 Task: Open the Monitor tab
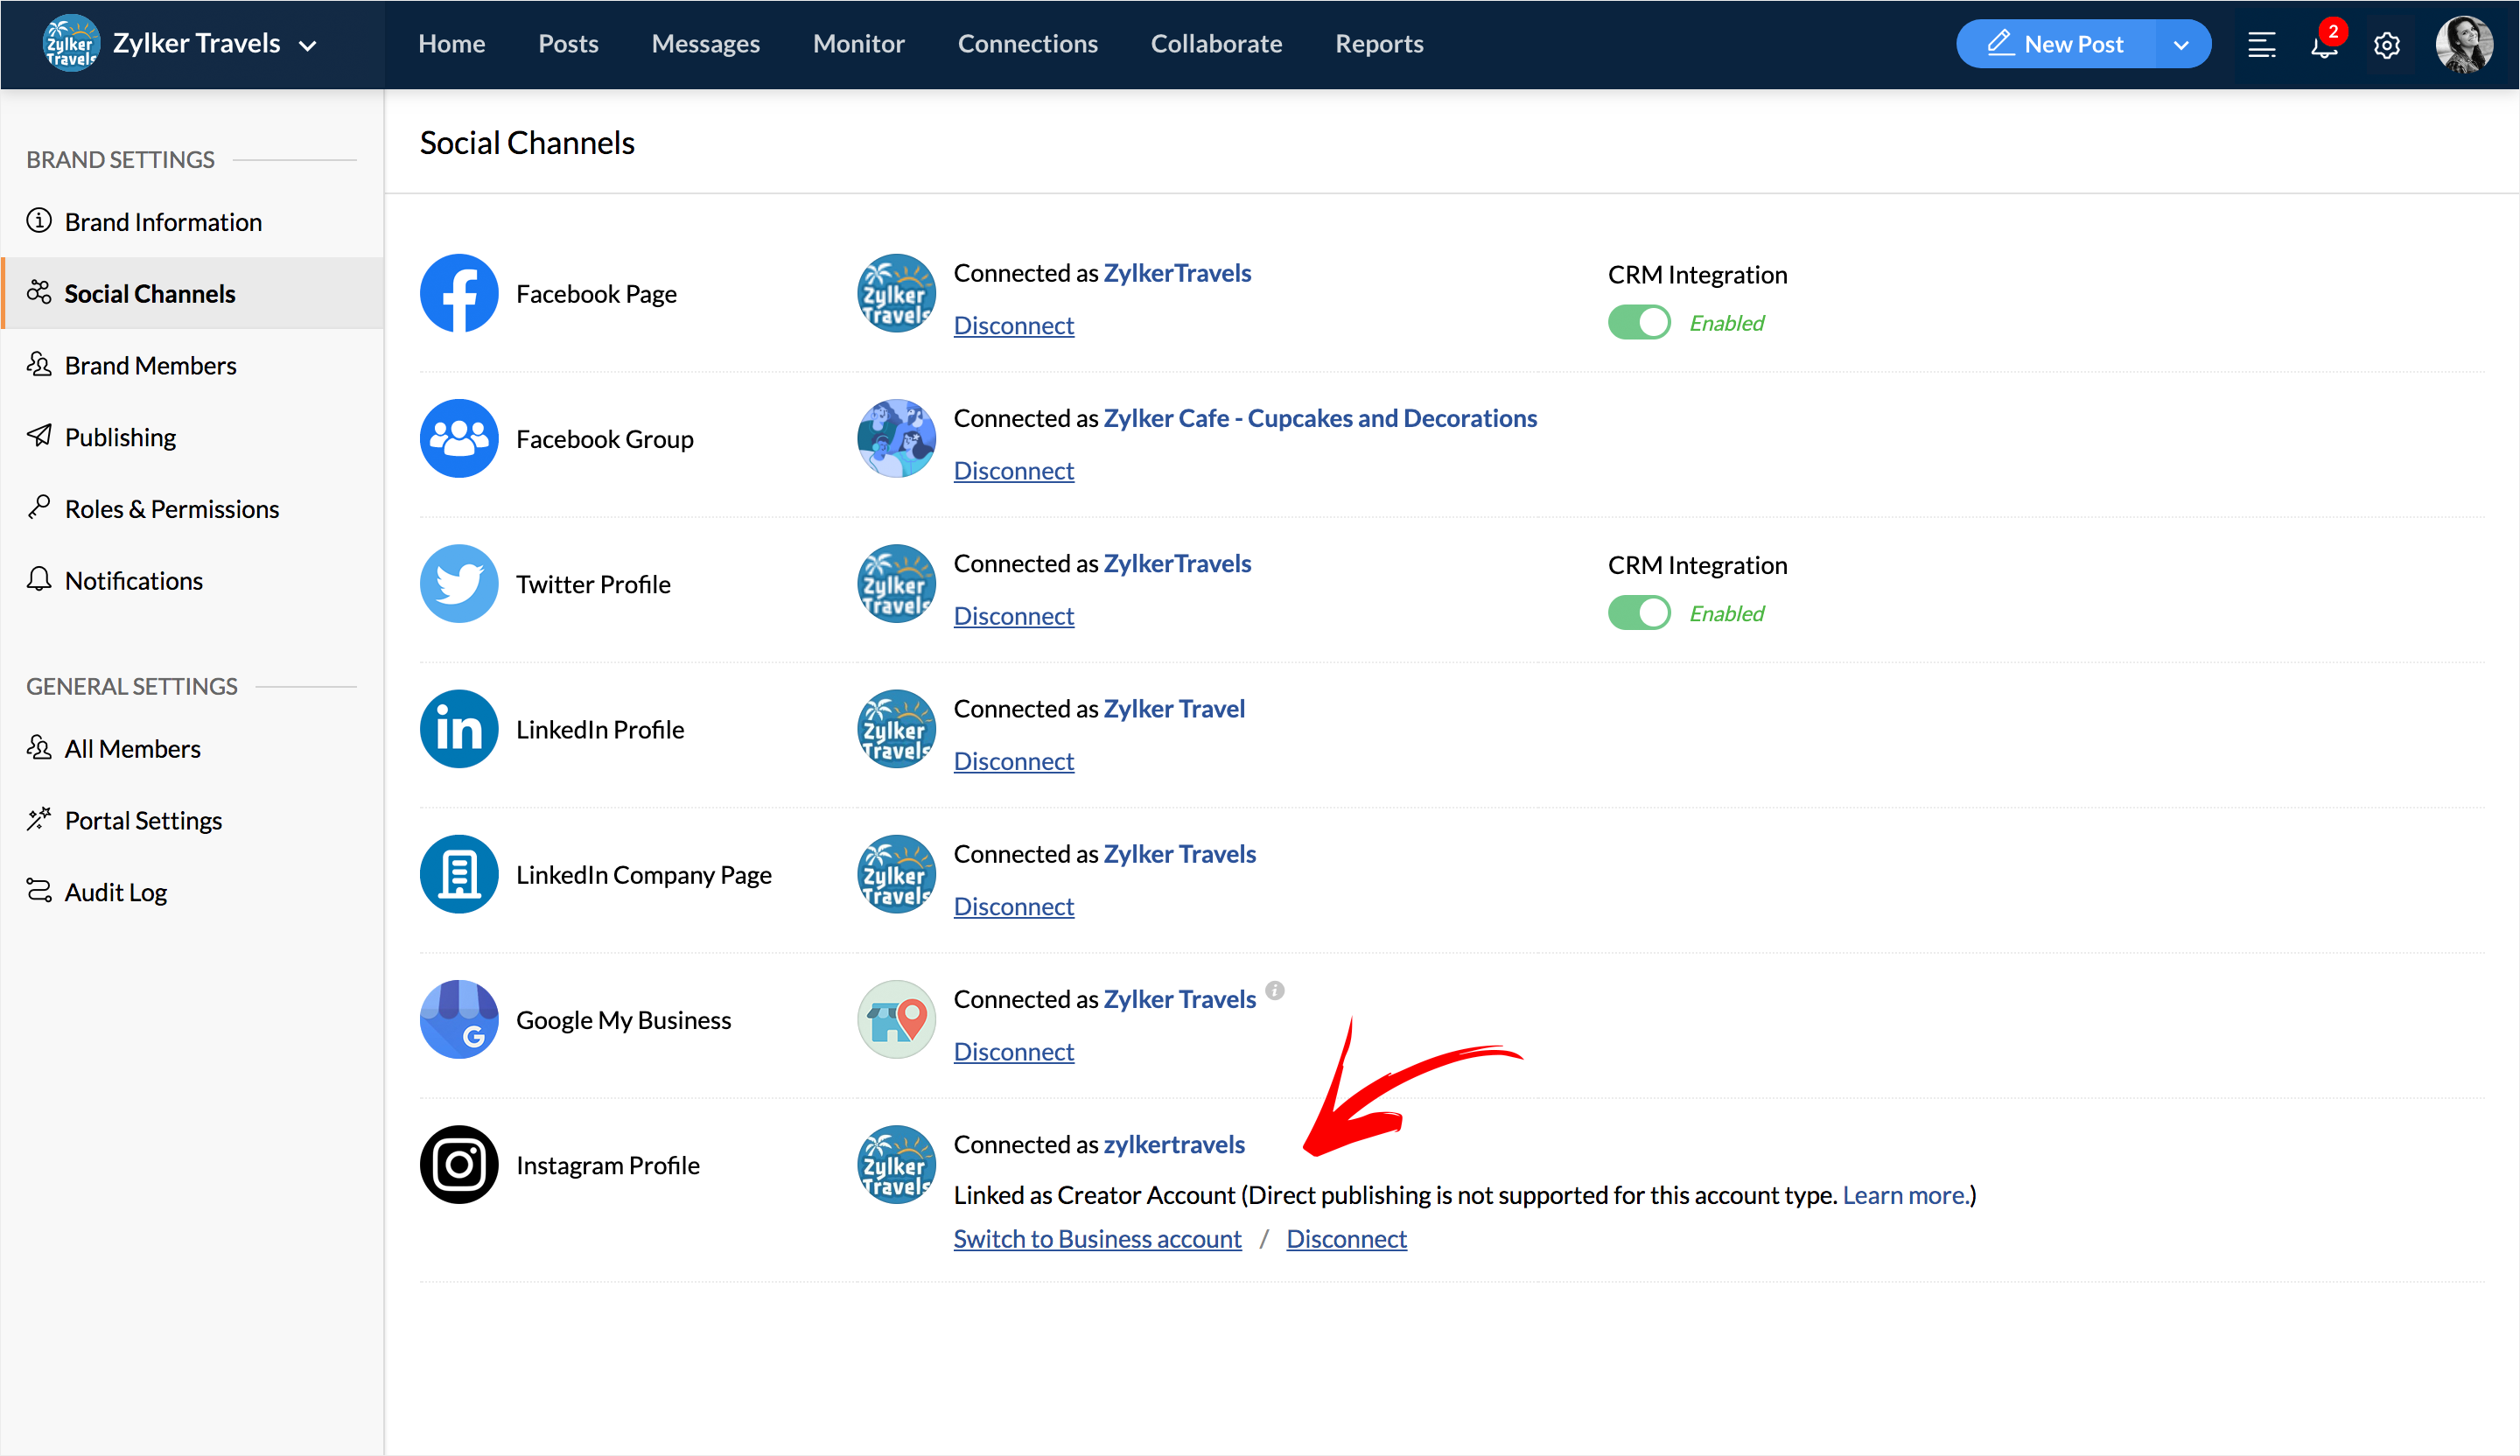click(x=858, y=44)
